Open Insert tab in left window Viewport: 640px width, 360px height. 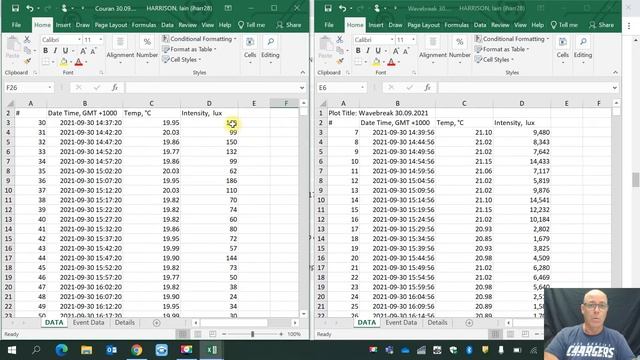[63, 25]
